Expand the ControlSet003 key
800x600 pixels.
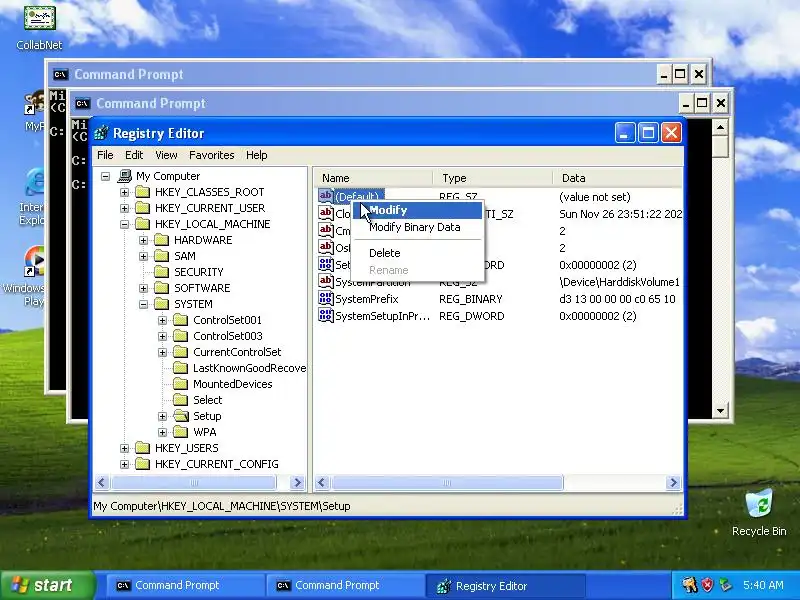click(x=162, y=336)
